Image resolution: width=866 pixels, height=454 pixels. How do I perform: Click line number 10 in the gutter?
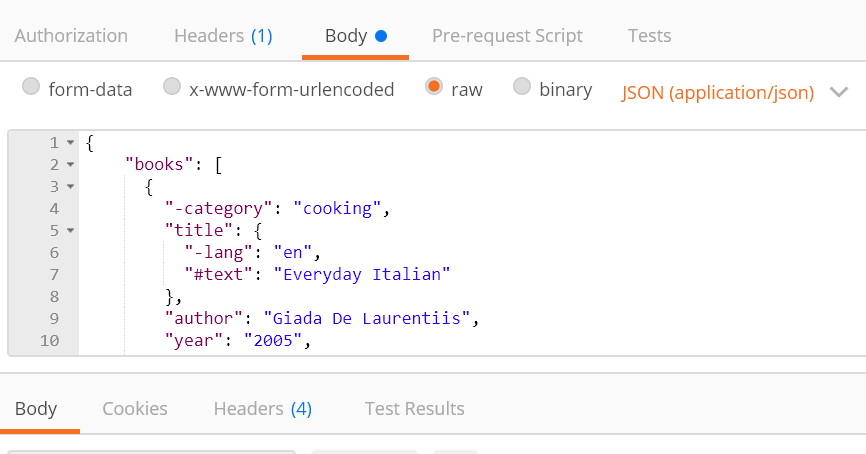tap(50, 341)
